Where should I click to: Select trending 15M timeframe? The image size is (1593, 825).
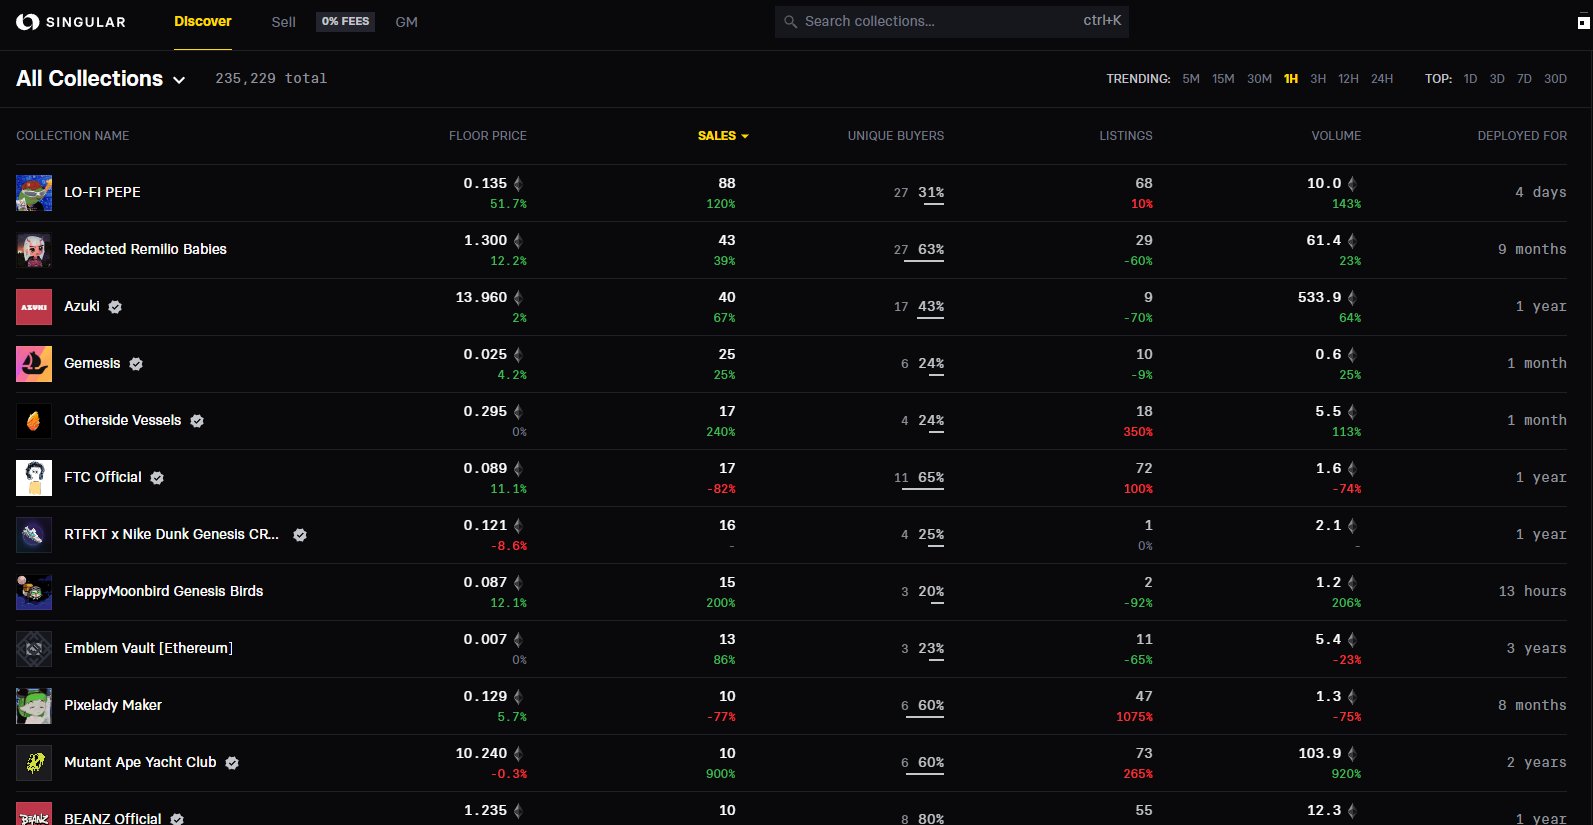coord(1223,79)
